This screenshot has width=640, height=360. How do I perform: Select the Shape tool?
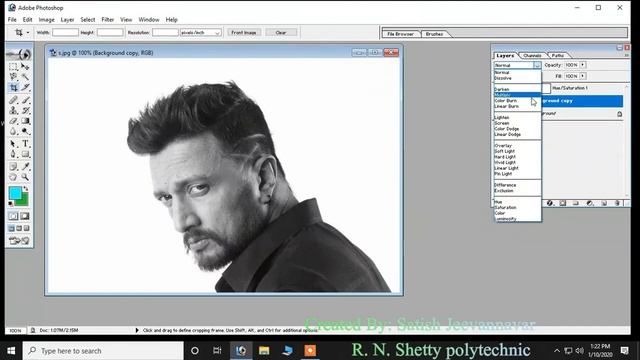coord(25,154)
